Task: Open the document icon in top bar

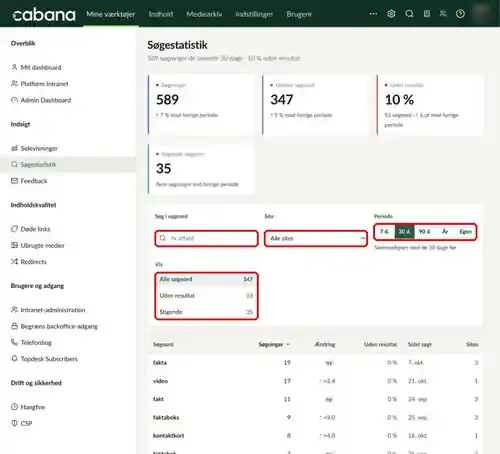Action: tap(427, 14)
